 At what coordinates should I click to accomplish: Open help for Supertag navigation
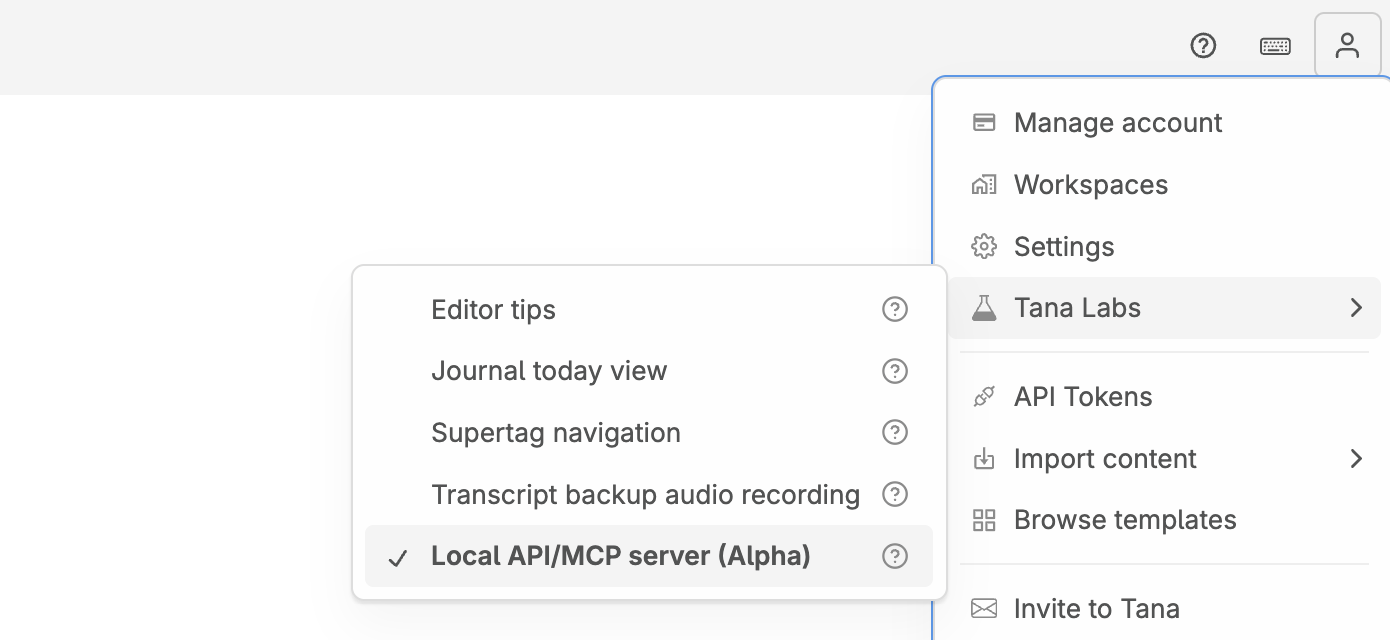(x=894, y=433)
